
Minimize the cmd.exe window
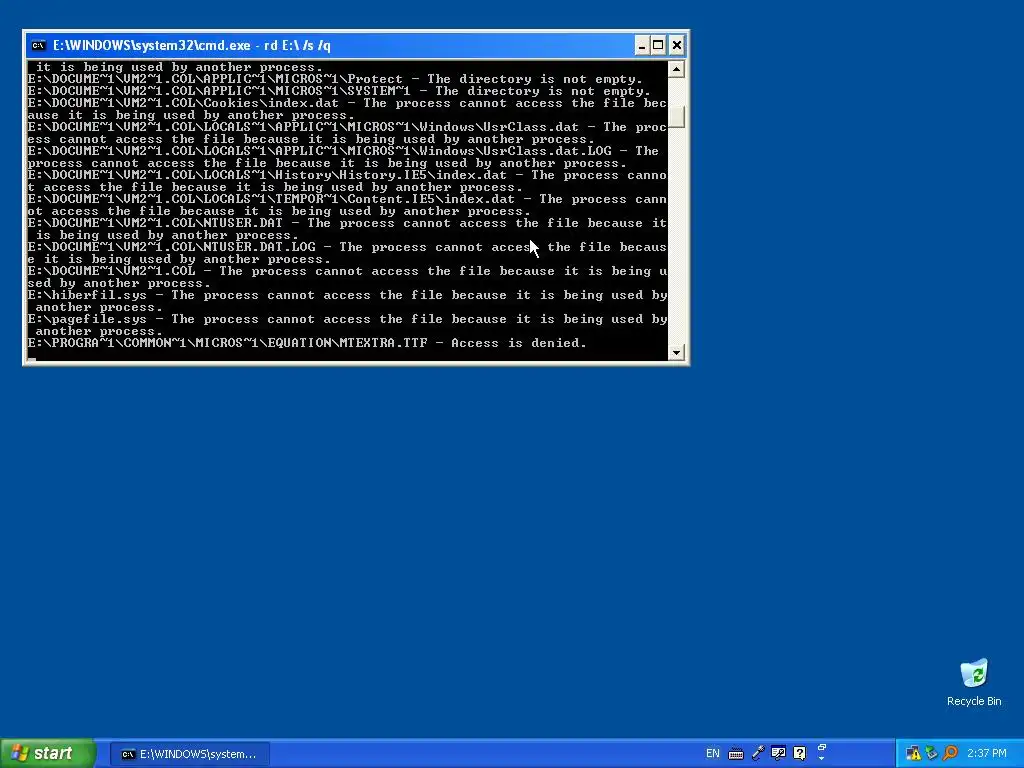pos(641,45)
